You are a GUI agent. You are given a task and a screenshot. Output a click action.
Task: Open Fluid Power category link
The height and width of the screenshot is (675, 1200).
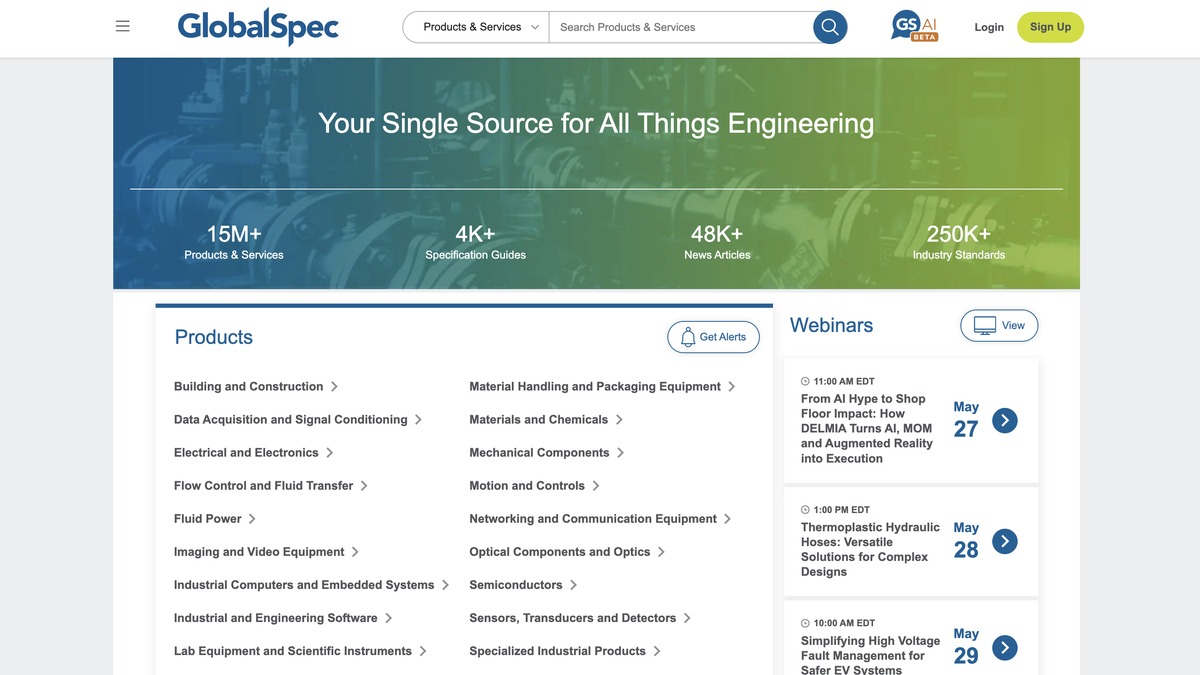(x=208, y=519)
